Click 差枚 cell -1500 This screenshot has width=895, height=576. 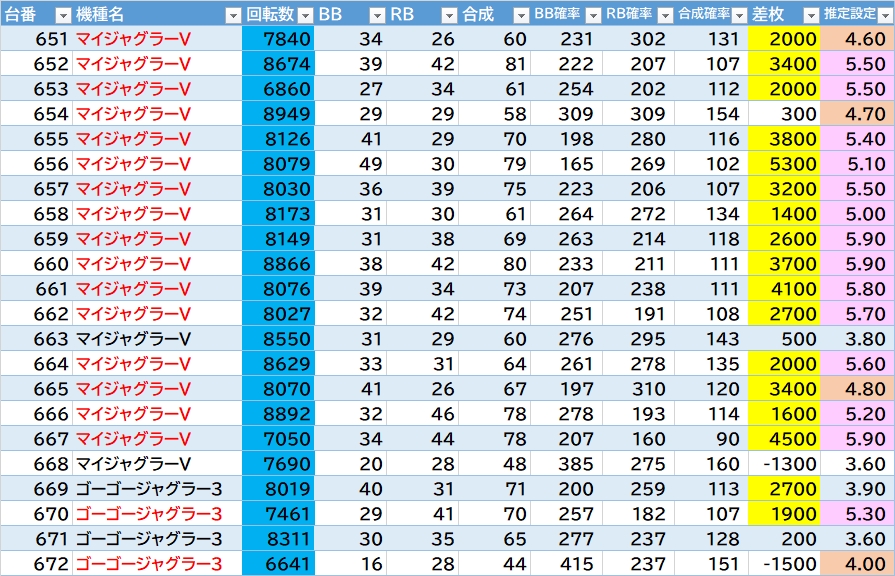point(784,564)
